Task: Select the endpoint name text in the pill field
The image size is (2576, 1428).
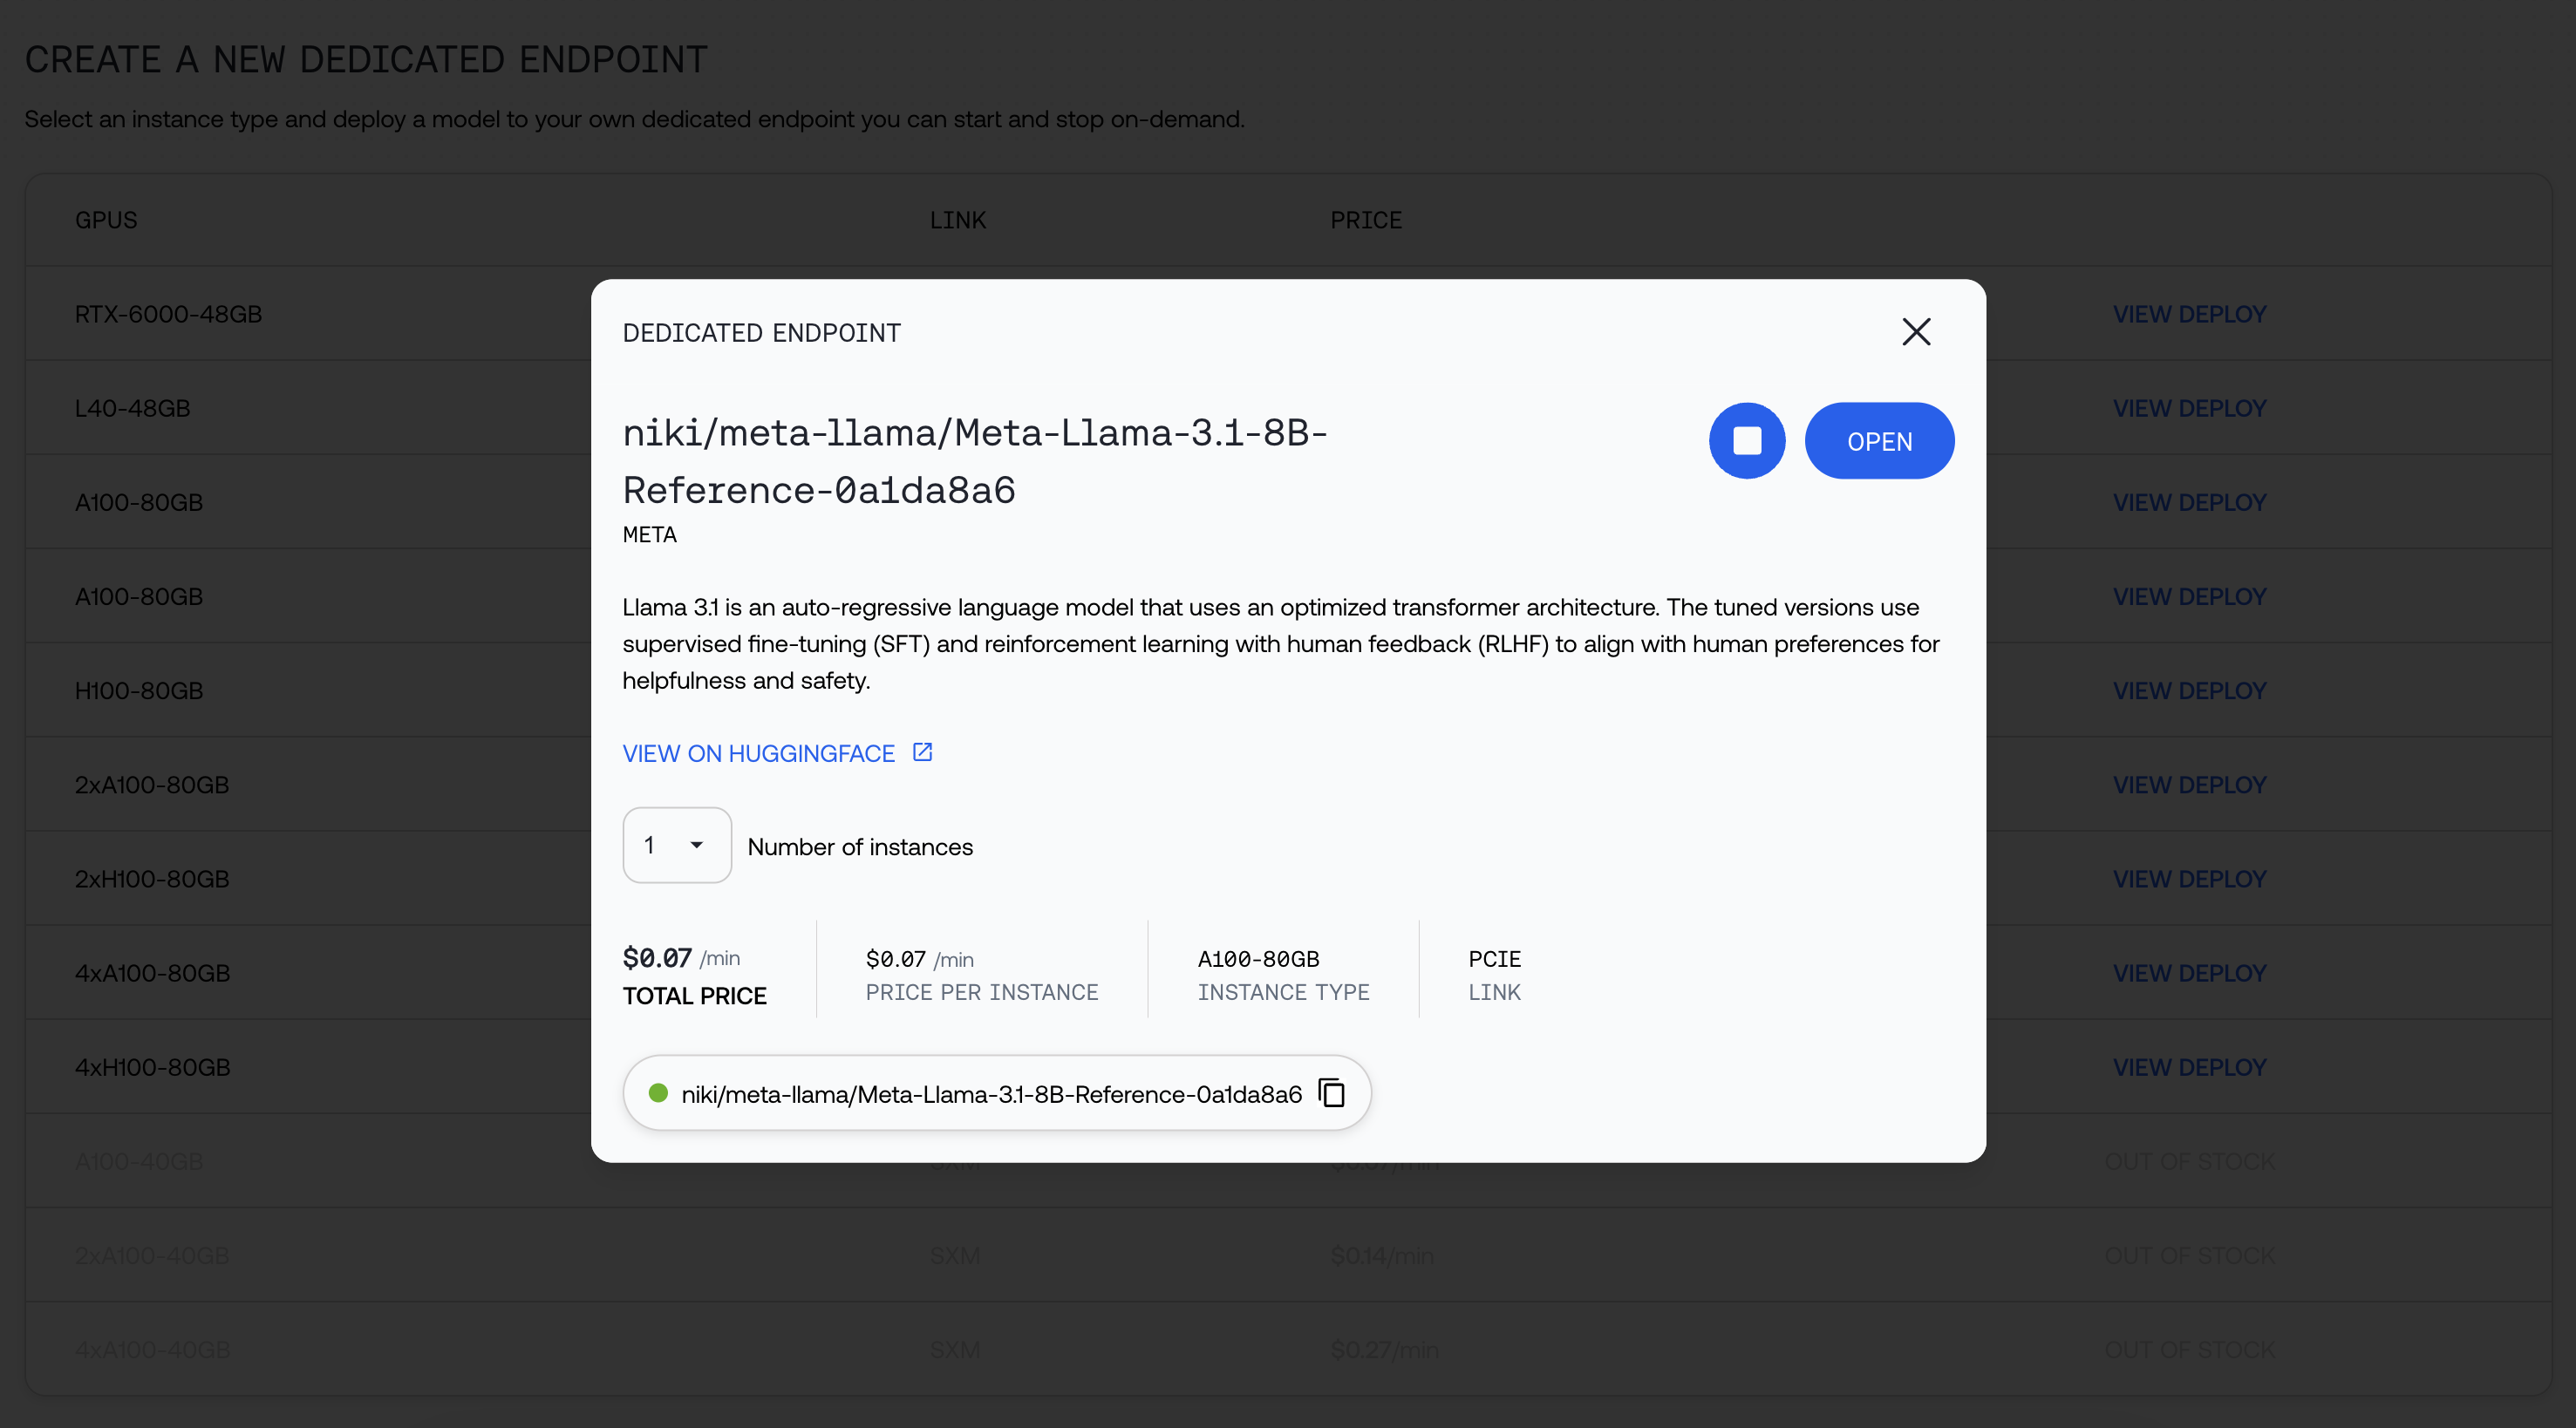Action: pyautogui.click(x=991, y=1094)
